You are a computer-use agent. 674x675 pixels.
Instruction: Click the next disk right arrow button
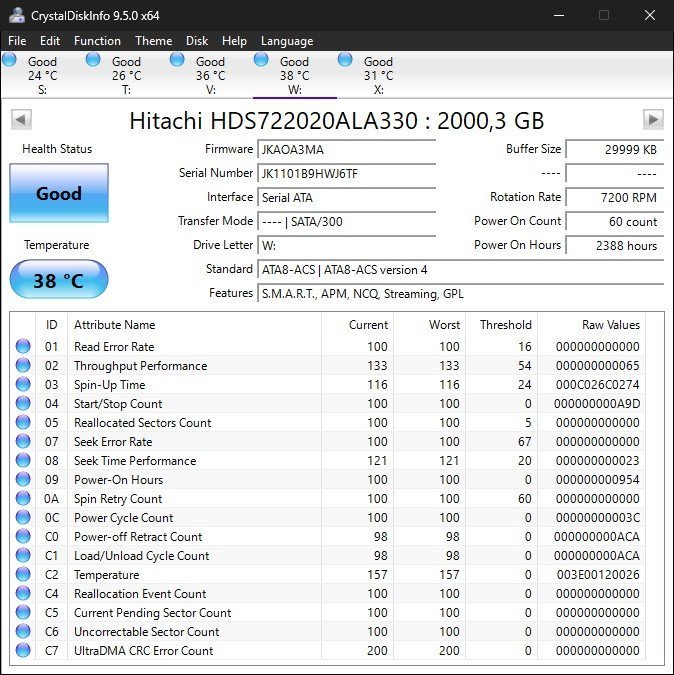tap(653, 120)
